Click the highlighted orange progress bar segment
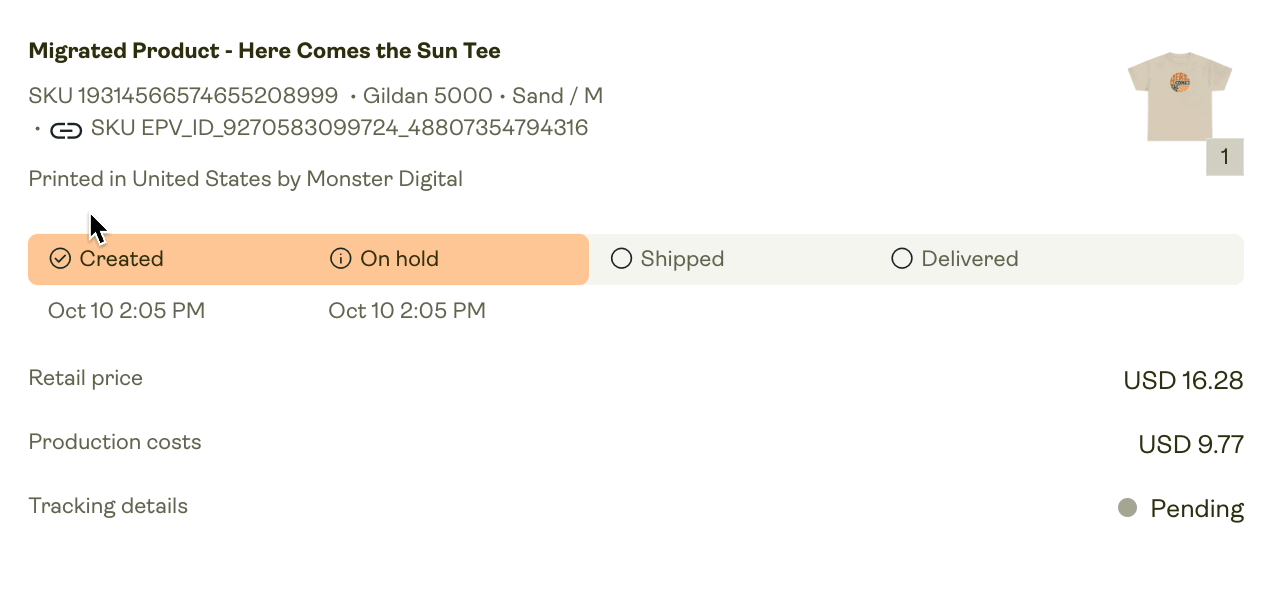Viewport: 1272px width, 592px height. pos(308,260)
